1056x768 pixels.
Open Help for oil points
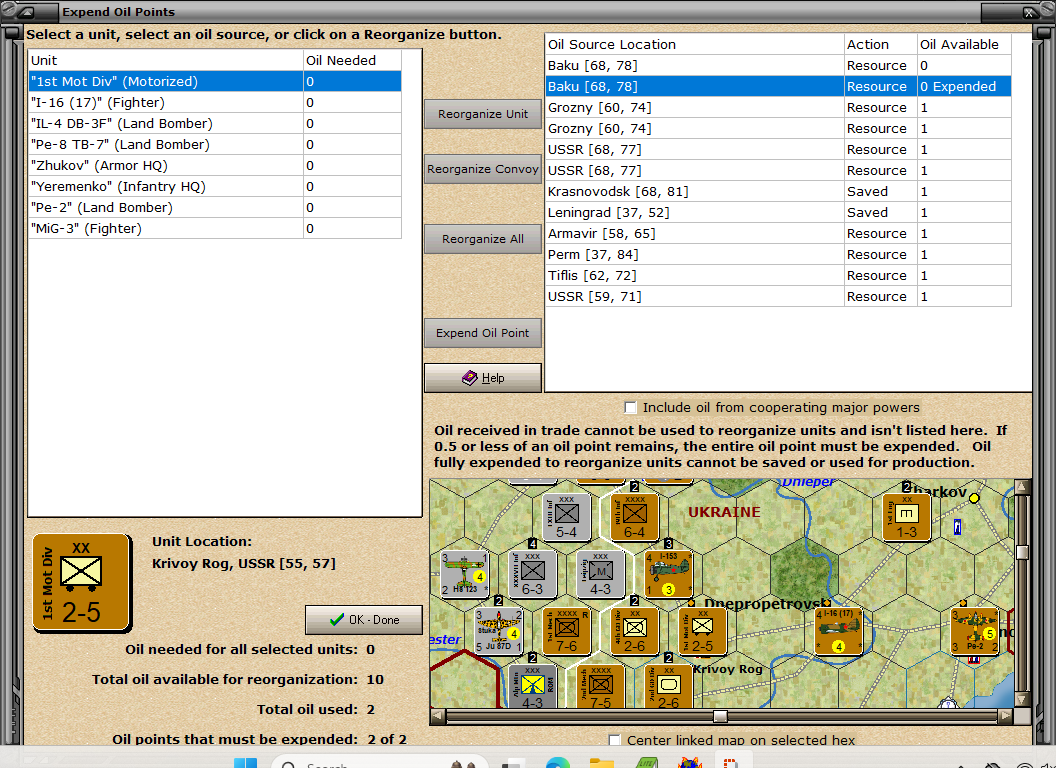click(483, 378)
